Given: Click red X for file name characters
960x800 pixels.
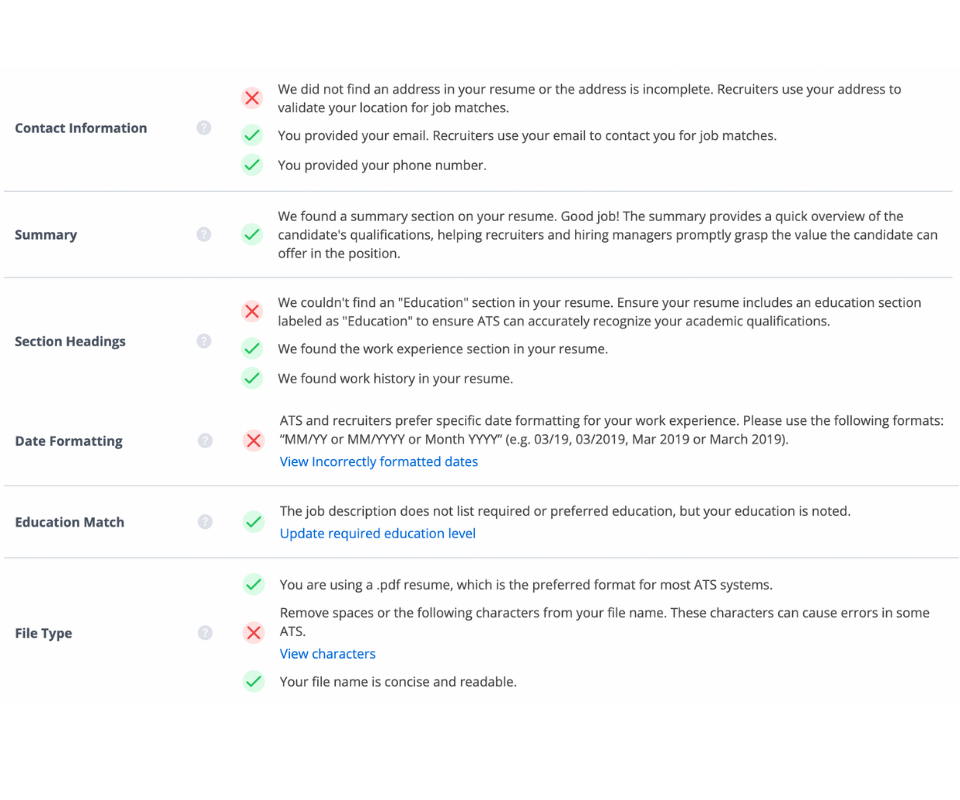Looking at the screenshot, I should pyautogui.click(x=253, y=632).
